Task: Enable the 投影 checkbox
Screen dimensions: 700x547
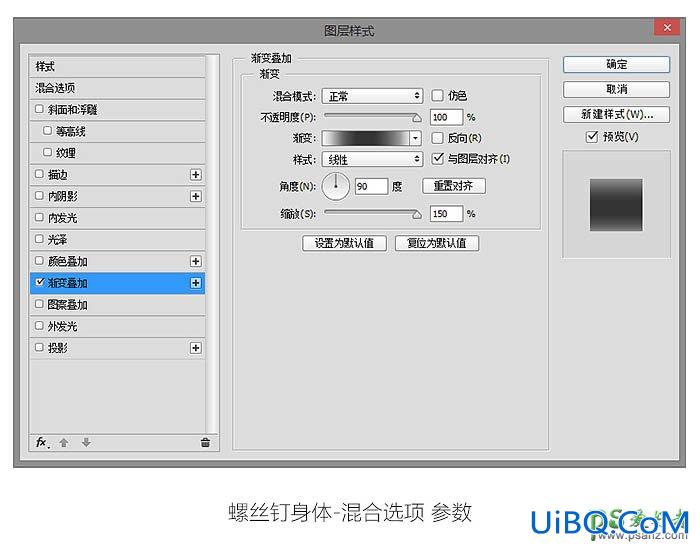Action: pyautogui.click(x=39, y=347)
